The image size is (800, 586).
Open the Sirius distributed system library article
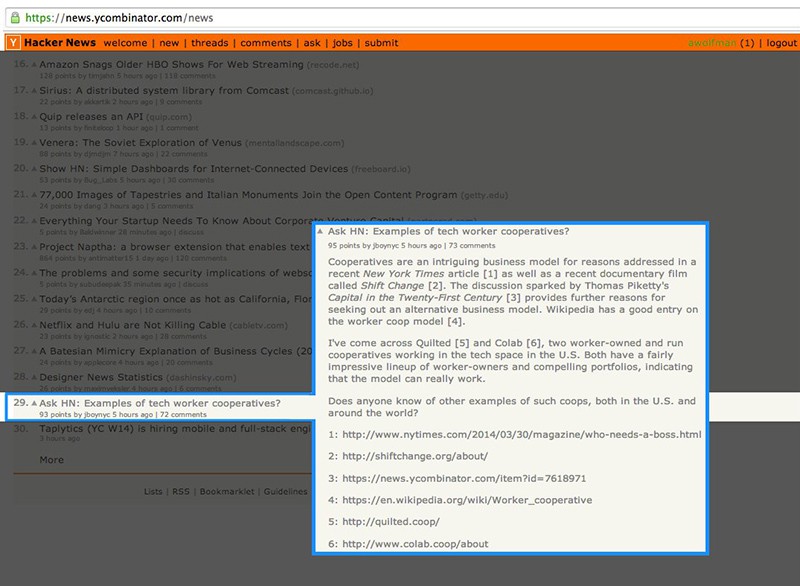tap(164, 91)
